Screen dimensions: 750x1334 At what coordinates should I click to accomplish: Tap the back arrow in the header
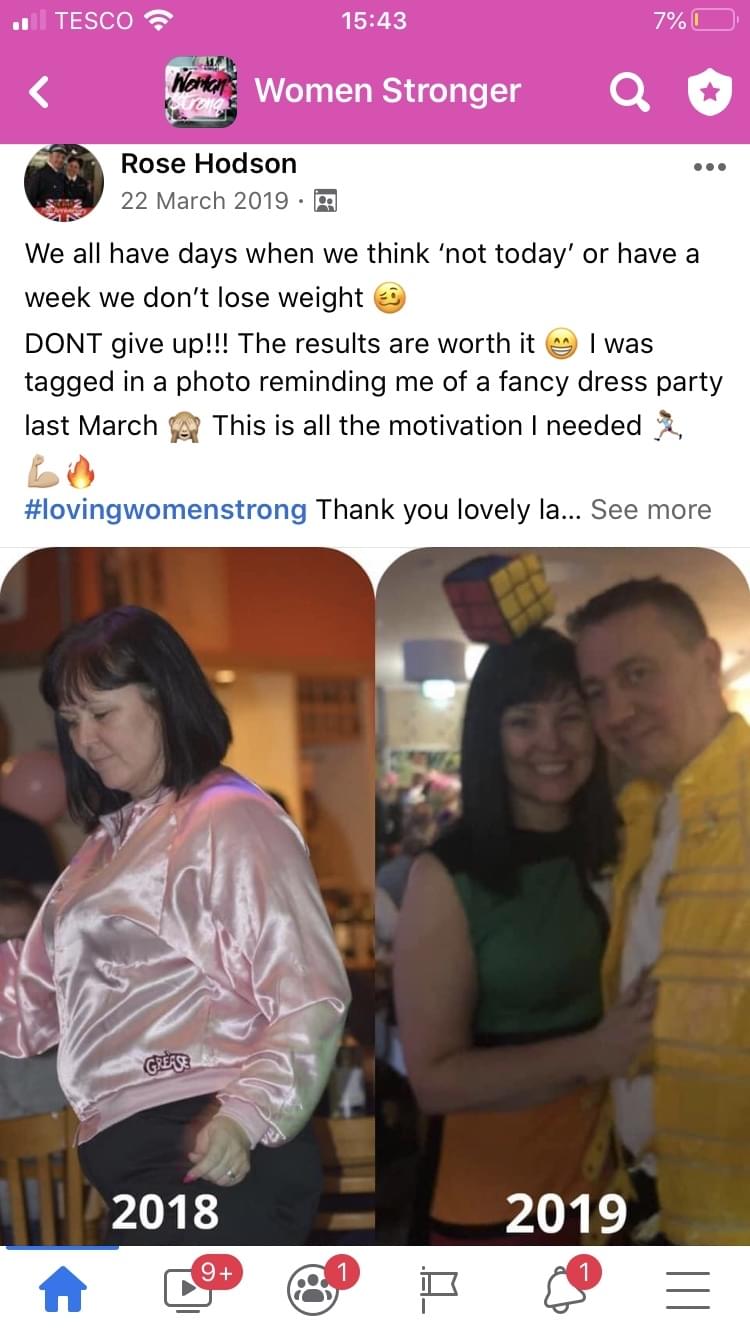38,92
